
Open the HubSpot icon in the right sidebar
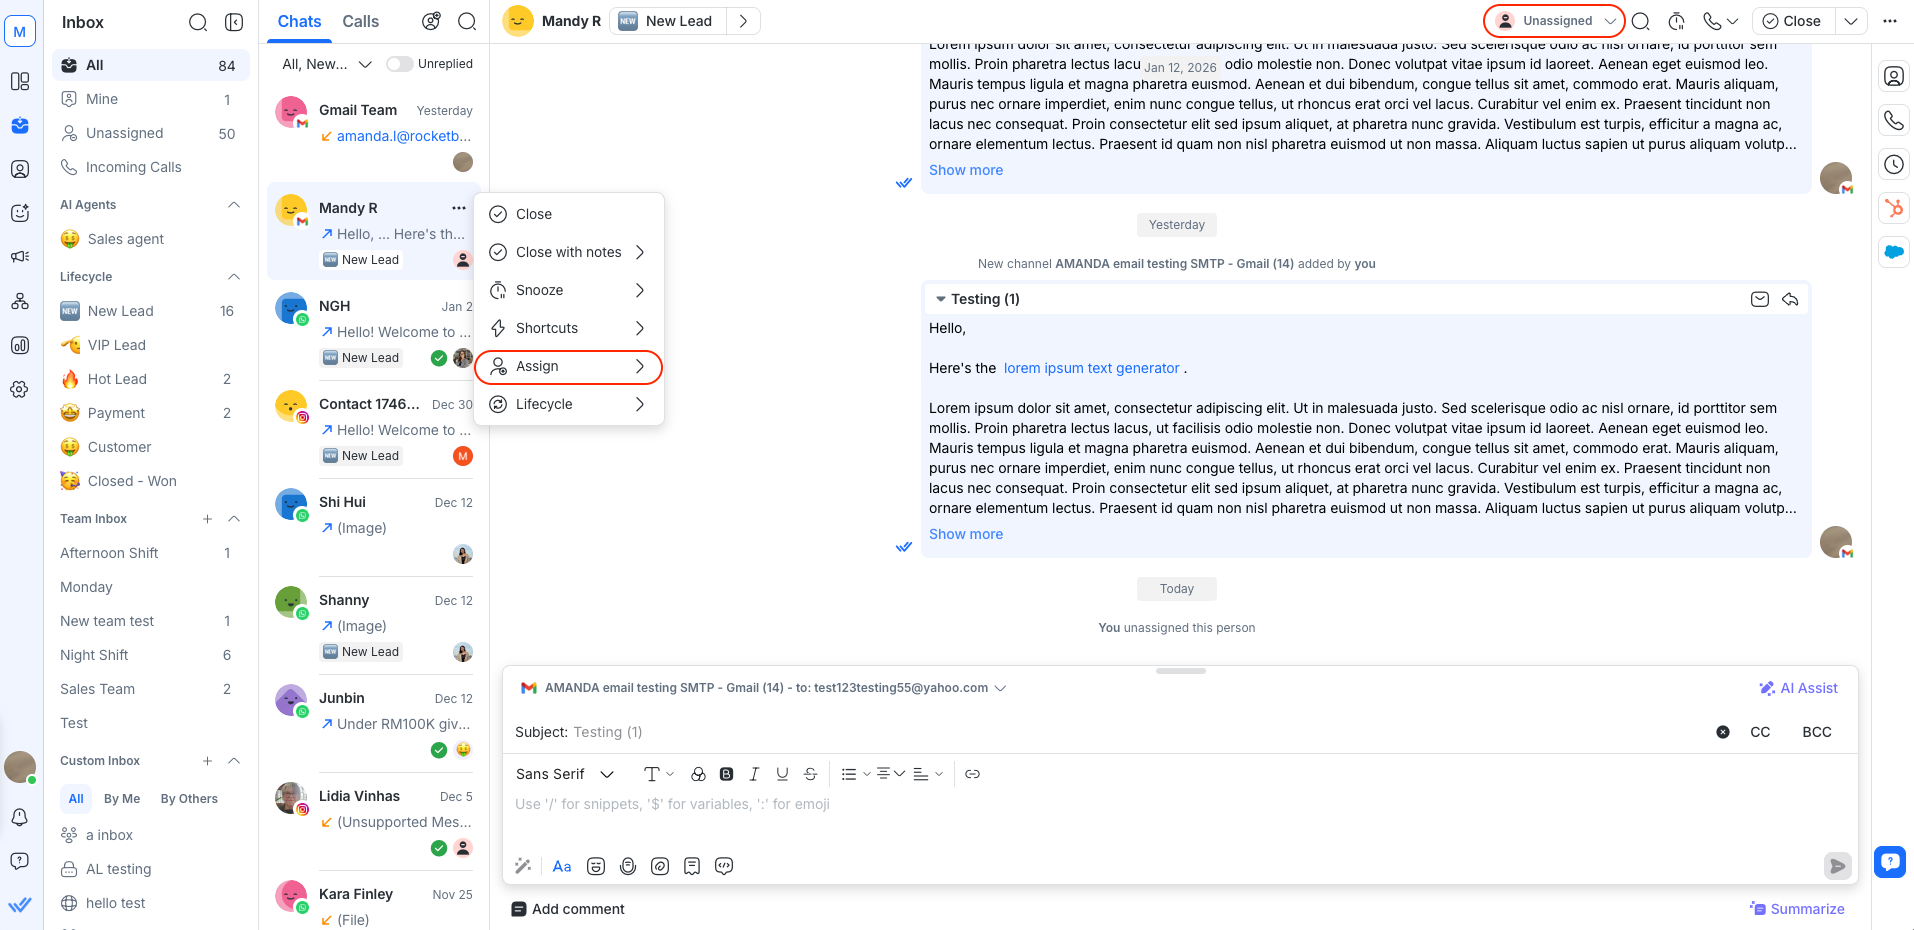click(1893, 208)
